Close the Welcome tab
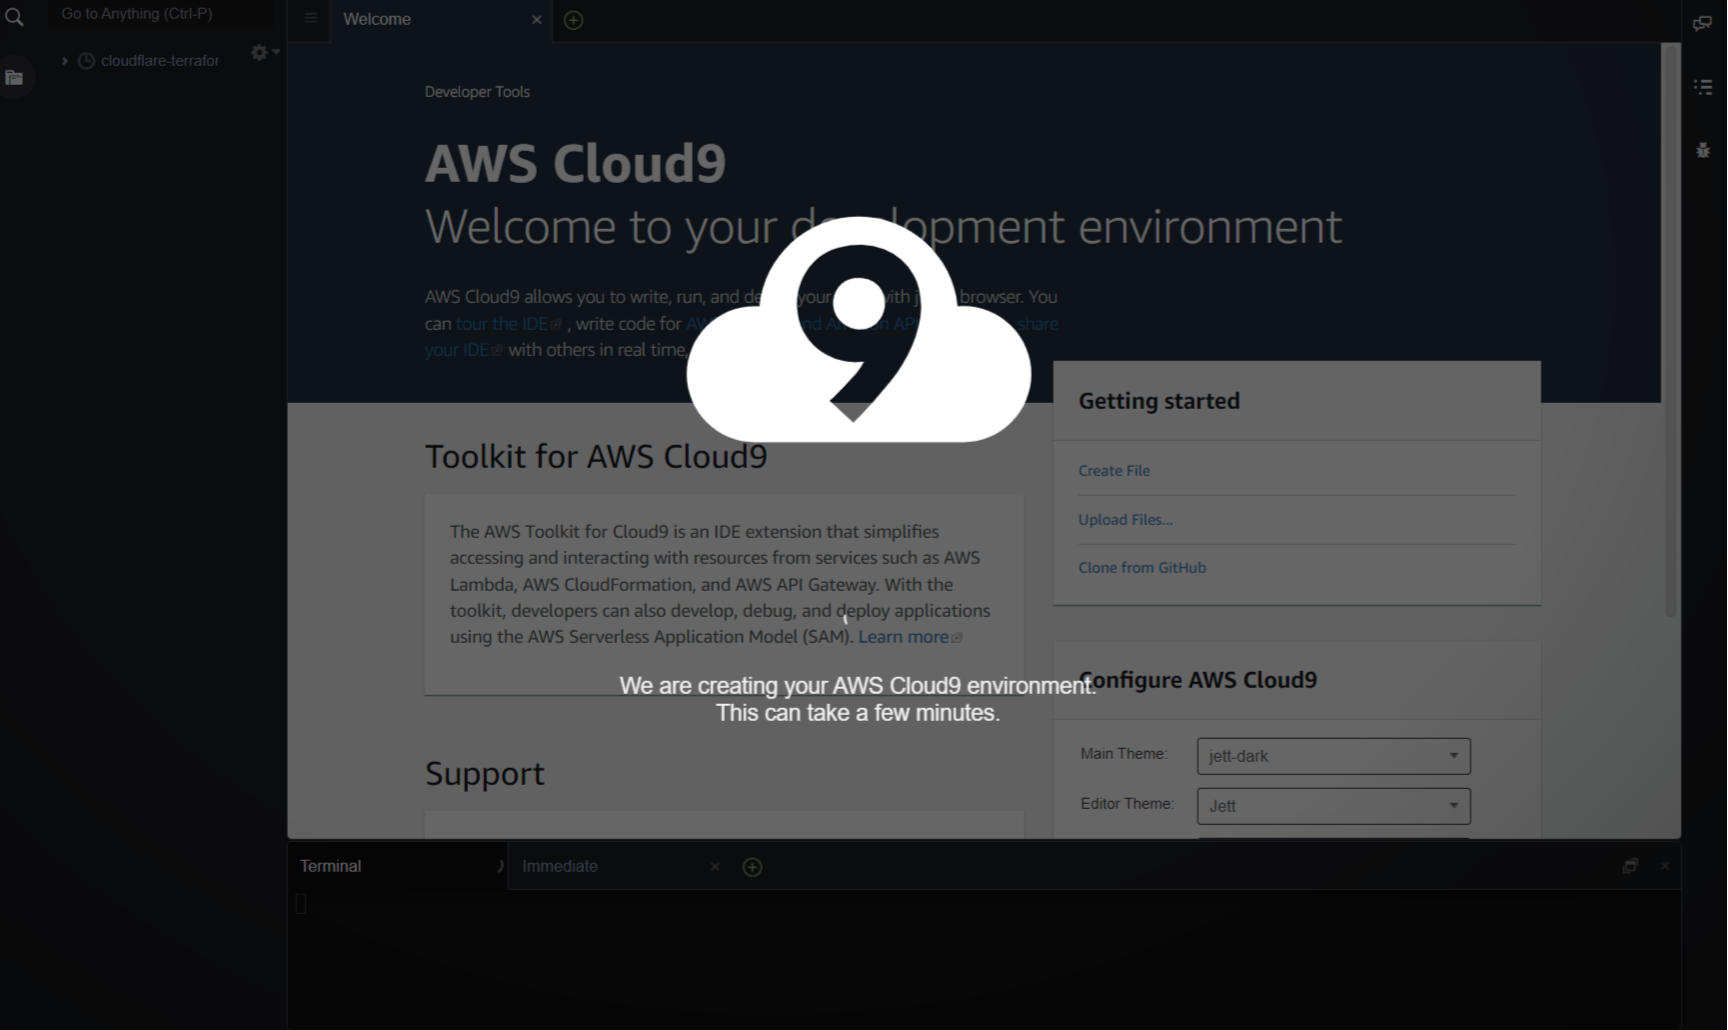Viewport: 1728px width, 1030px height. click(x=537, y=20)
